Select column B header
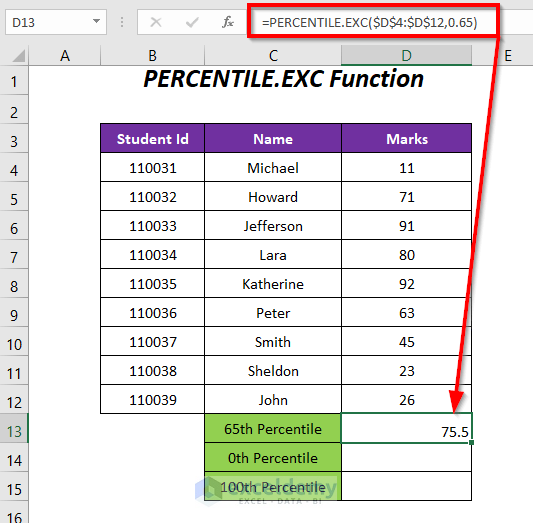Screen dimensions: 533x523 (153, 56)
